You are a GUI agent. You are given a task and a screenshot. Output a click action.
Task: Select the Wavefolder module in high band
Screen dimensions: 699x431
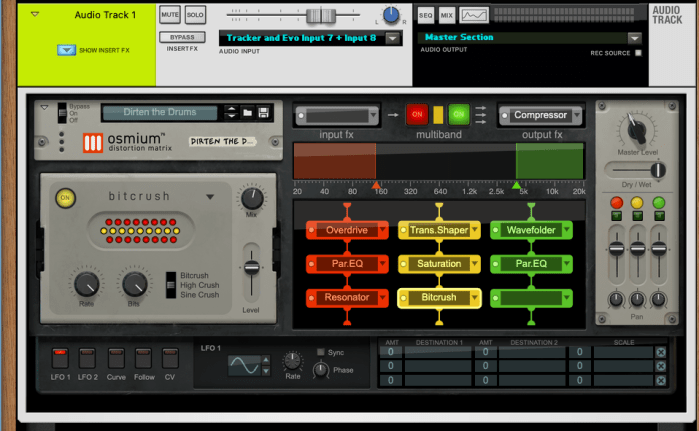tap(531, 231)
